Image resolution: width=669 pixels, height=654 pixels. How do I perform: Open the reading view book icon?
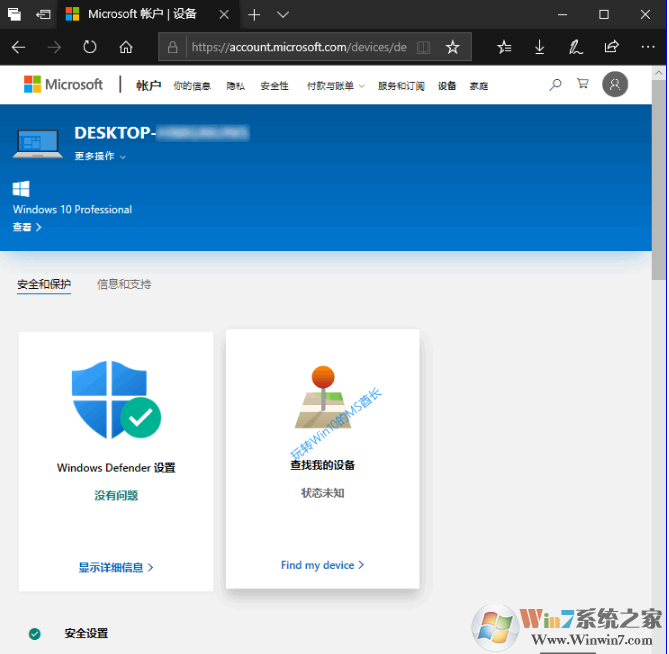424,47
